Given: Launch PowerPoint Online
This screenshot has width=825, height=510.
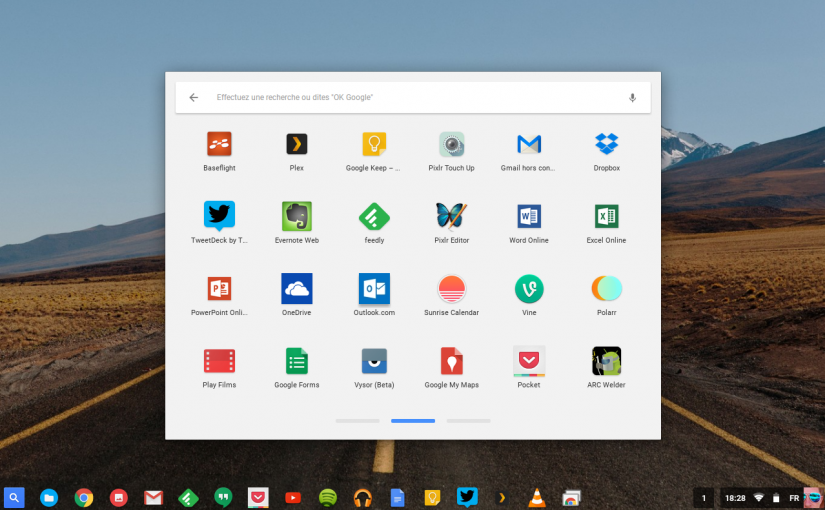Looking at the screenshot, I should click(219, 288).
